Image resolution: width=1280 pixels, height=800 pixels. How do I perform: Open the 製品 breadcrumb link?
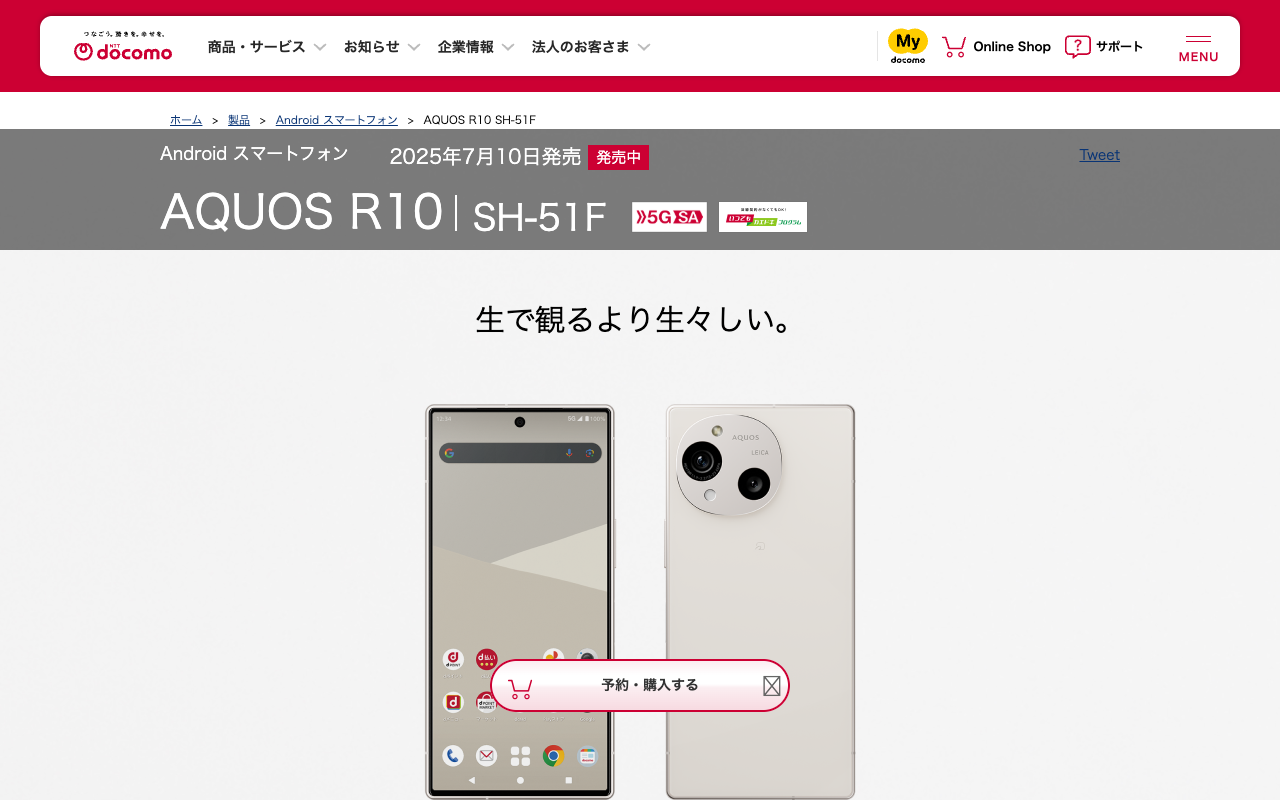click(239, 120)
